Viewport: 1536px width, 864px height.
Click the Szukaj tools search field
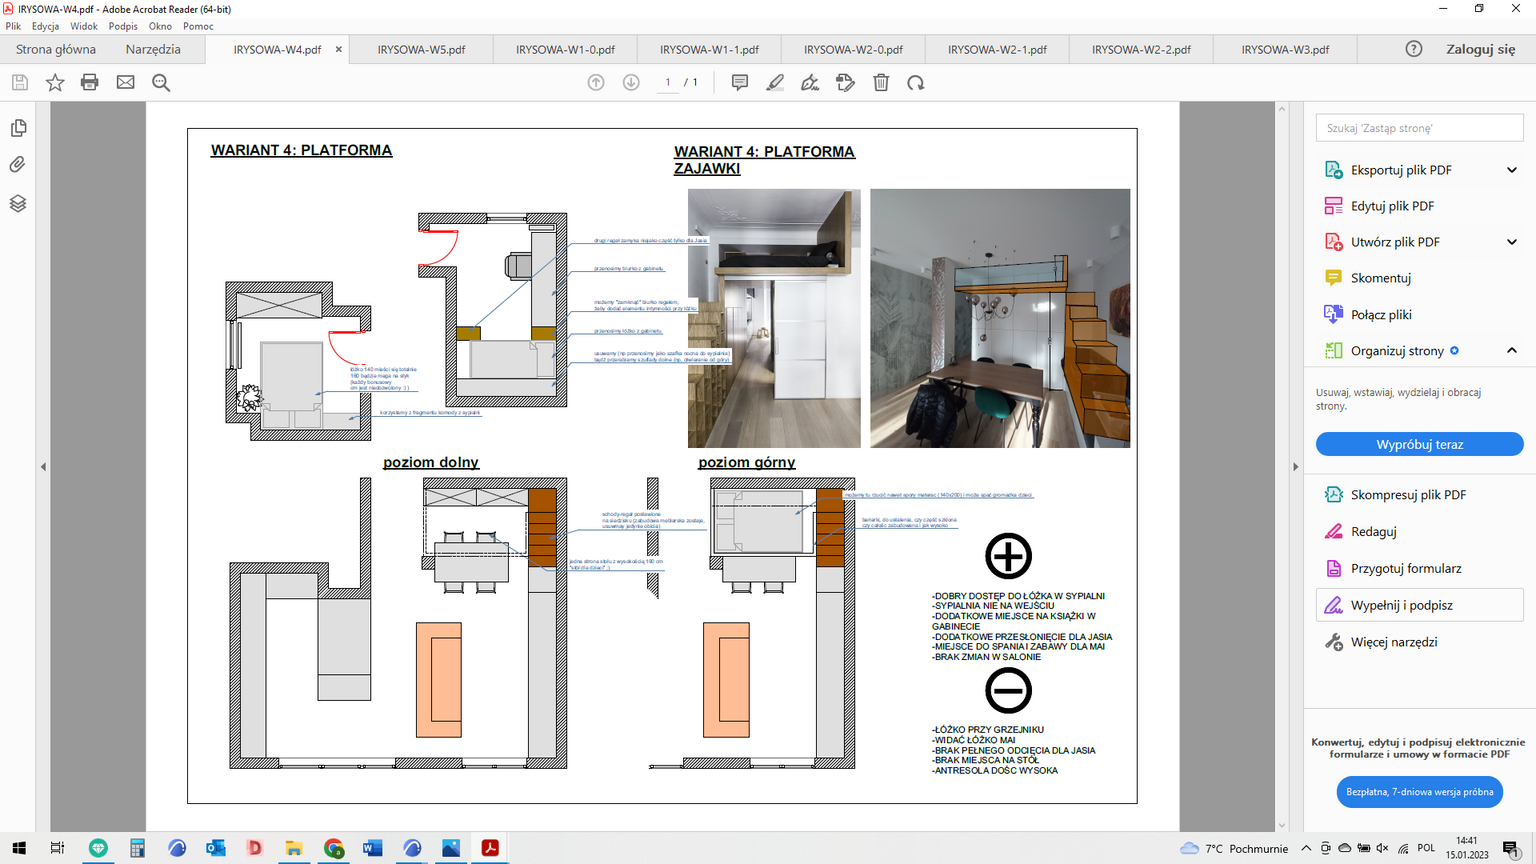click(1419, 128)
